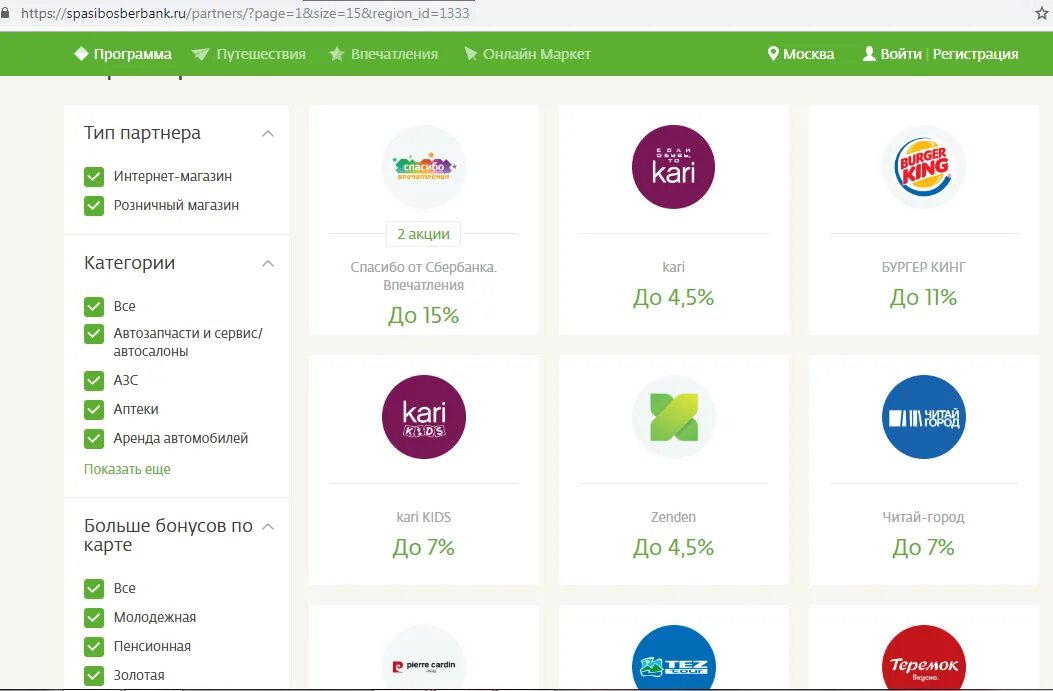Change the city from Москва
The width and height of the screenshot is (1053, 691).
(809, 54)
